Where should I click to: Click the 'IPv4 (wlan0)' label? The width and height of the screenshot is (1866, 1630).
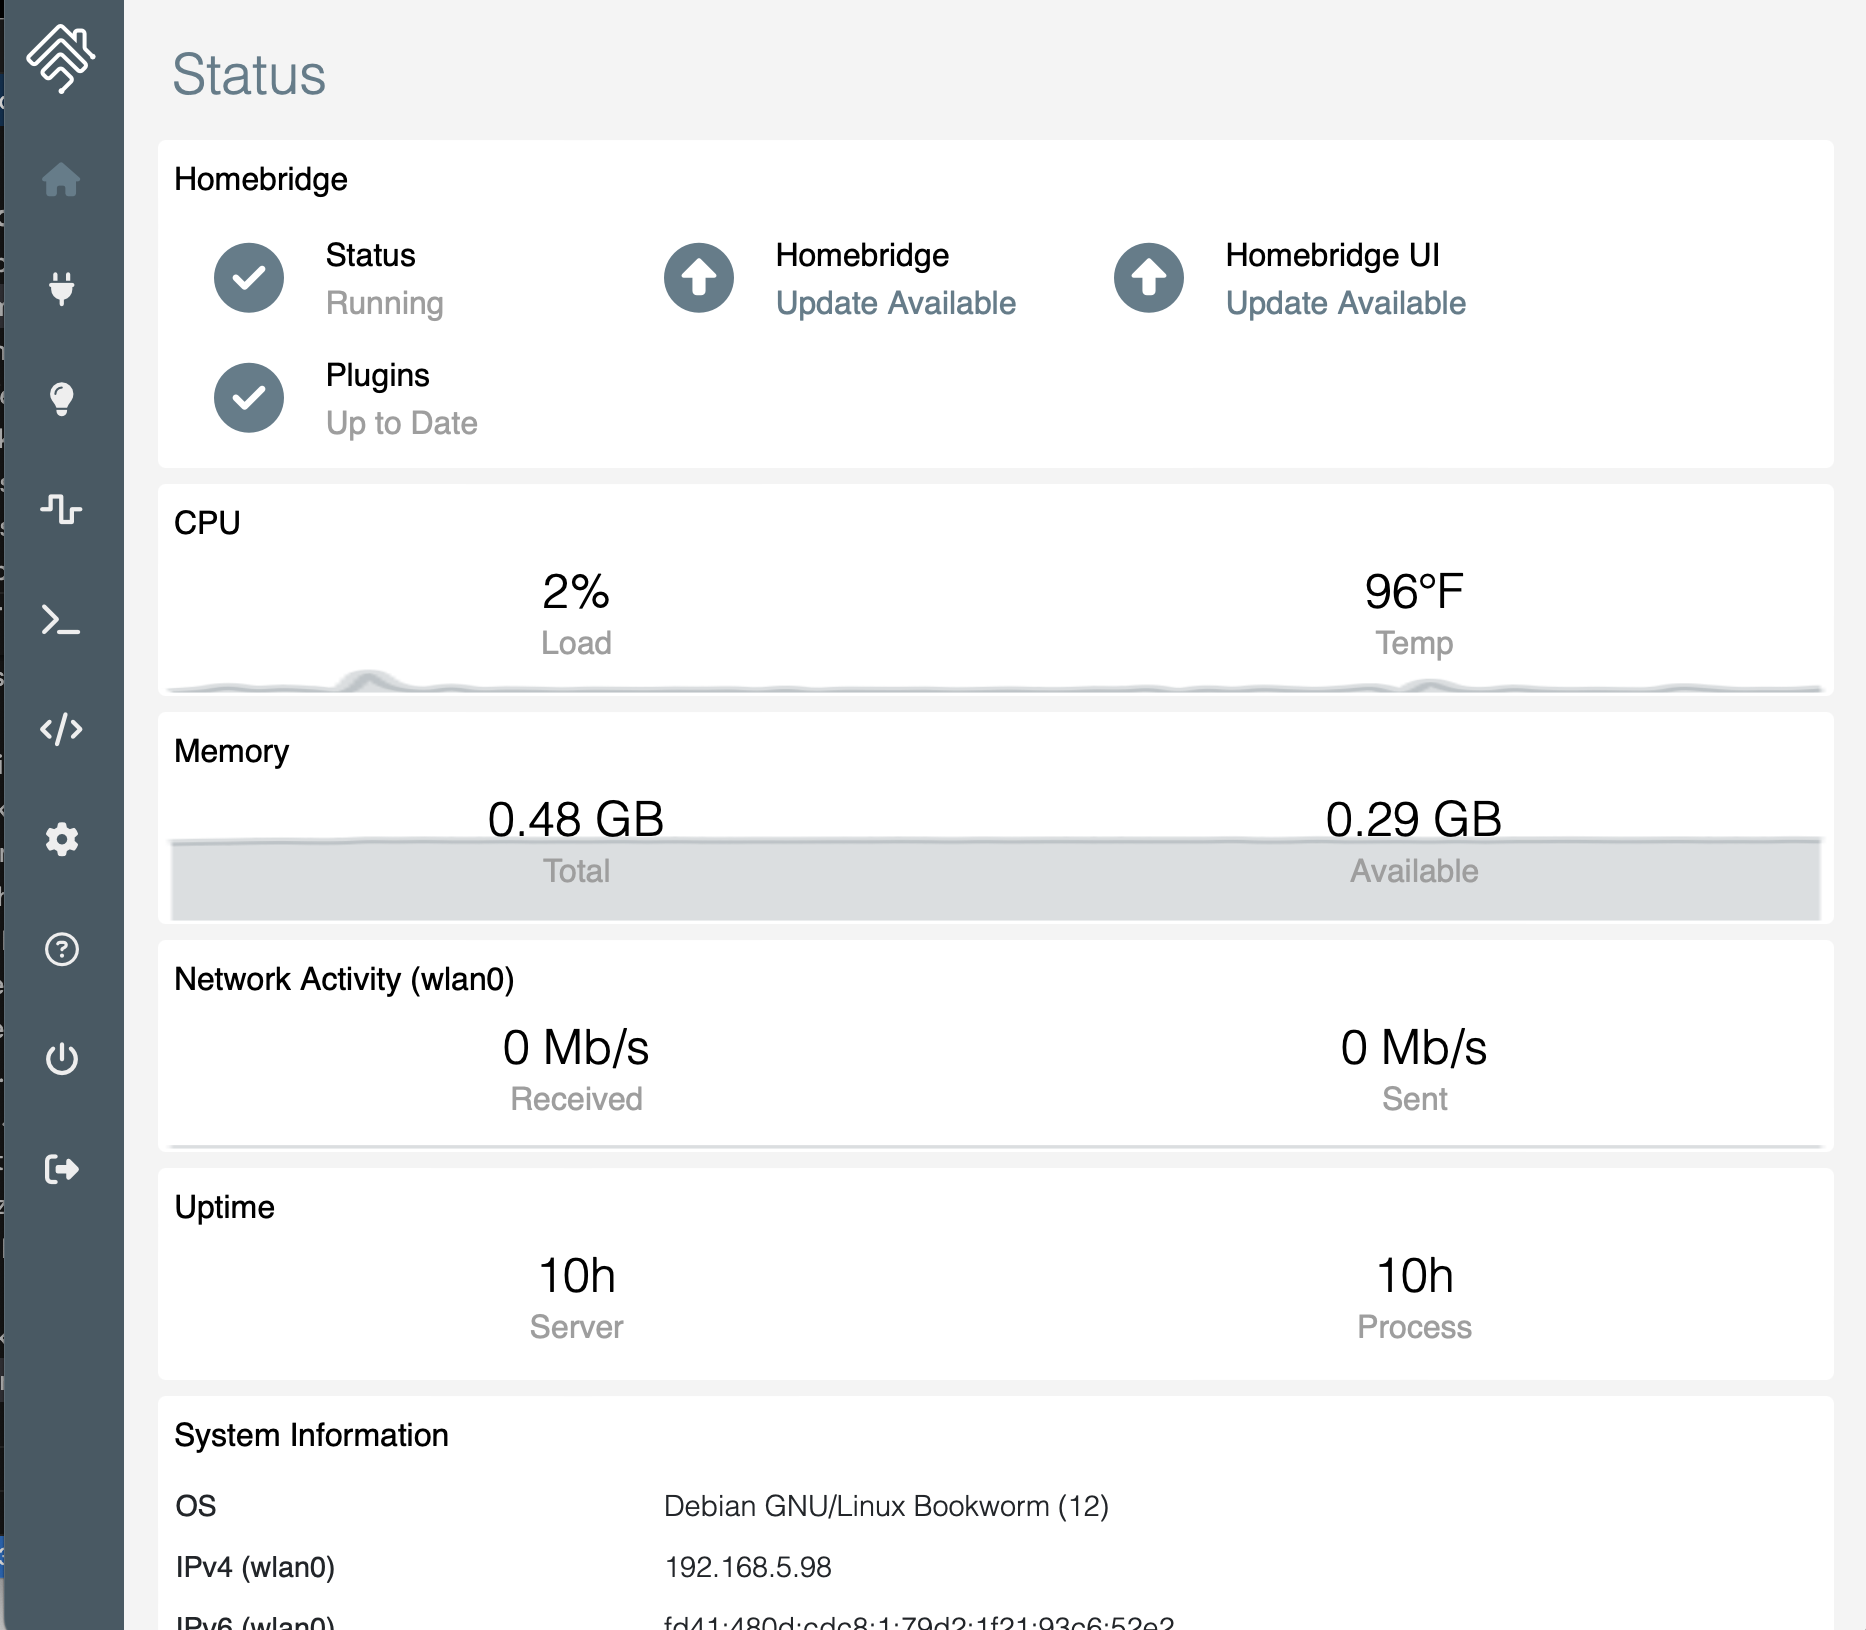(255, 1567)
